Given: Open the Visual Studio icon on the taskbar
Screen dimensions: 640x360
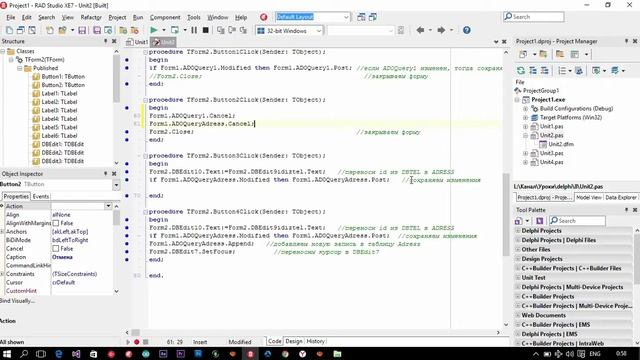Looking at the screenshot, I should pyautogui.click(x=76, y=354).
